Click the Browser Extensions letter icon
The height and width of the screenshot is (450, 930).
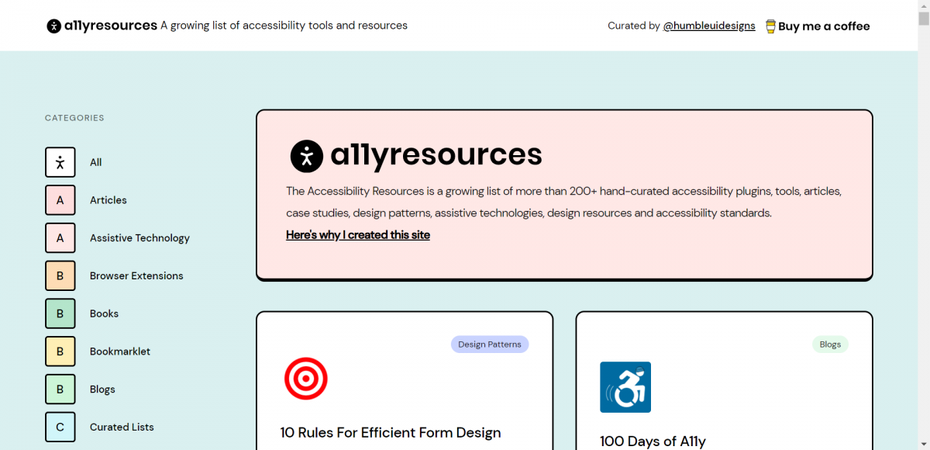coord(60,276)
